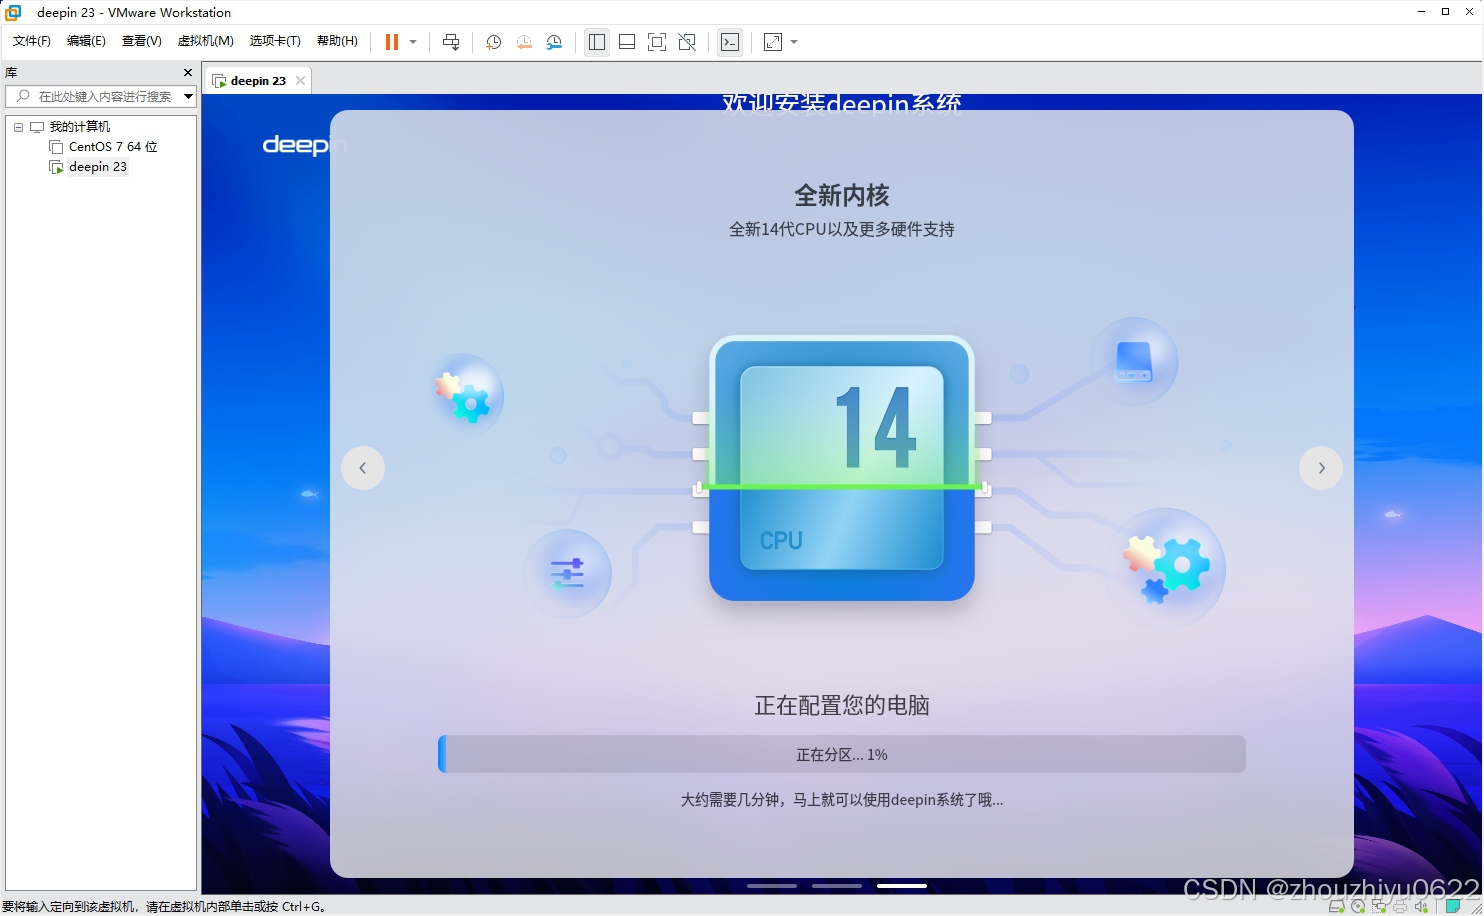Click the 全新内核 heading text
The height and width of the screenshot is (916, 1484).
[x=842, y=195]
